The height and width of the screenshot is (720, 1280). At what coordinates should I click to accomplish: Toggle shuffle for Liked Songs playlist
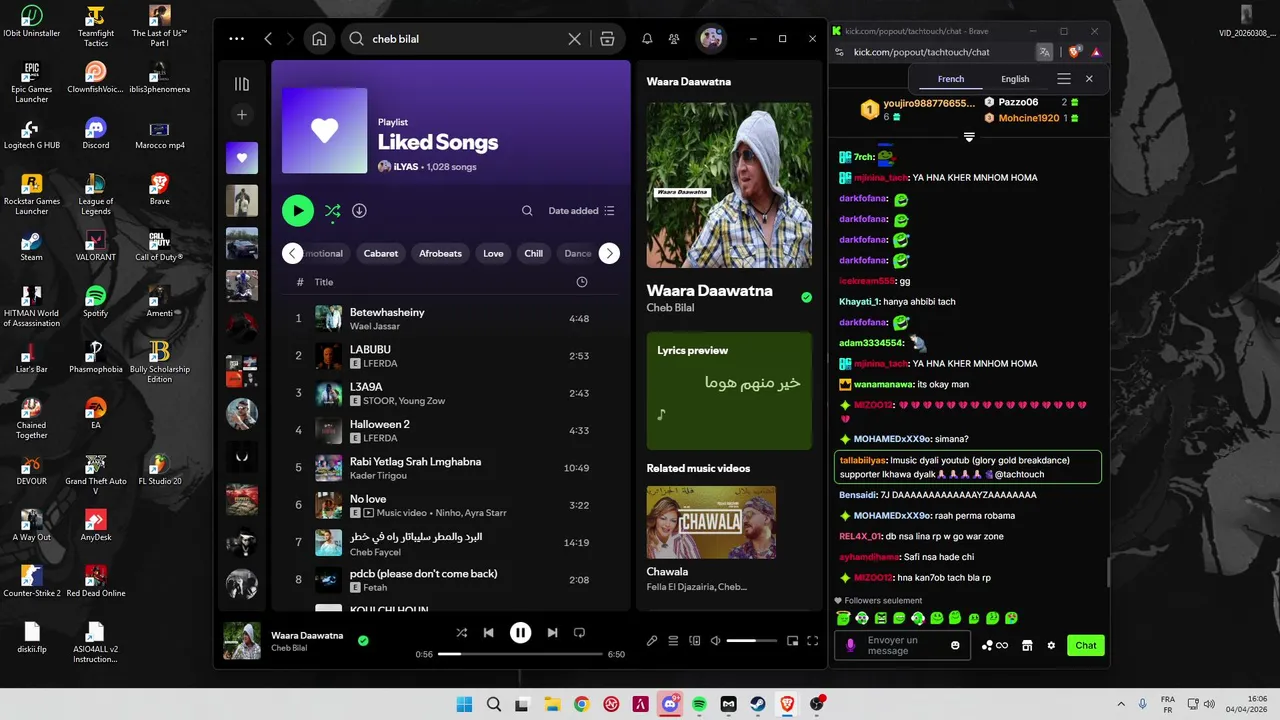[332, 211]
